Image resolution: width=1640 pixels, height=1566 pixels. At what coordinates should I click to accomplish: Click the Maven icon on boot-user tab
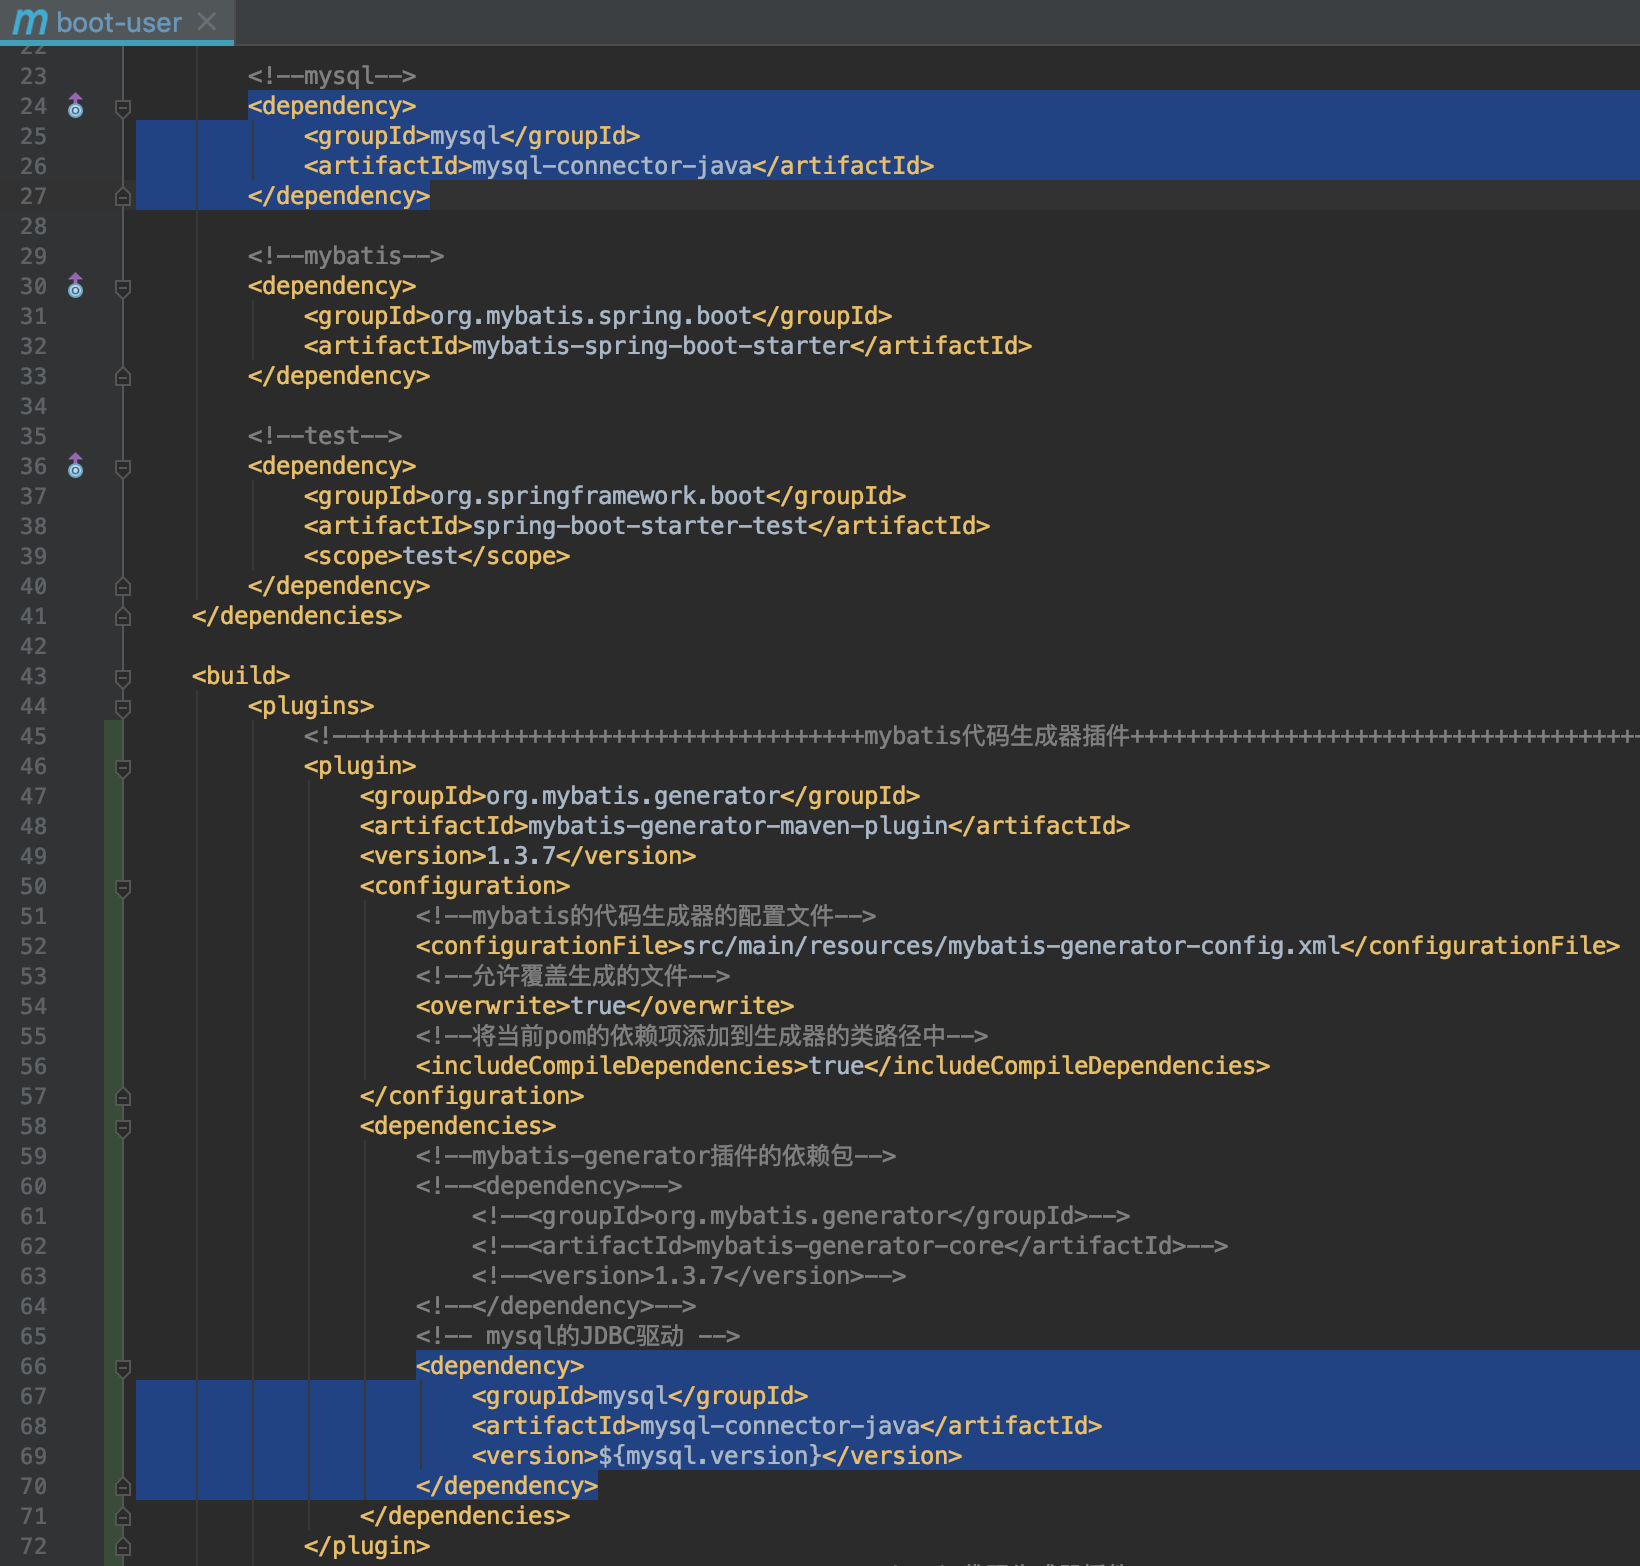(x=29, y=21)
